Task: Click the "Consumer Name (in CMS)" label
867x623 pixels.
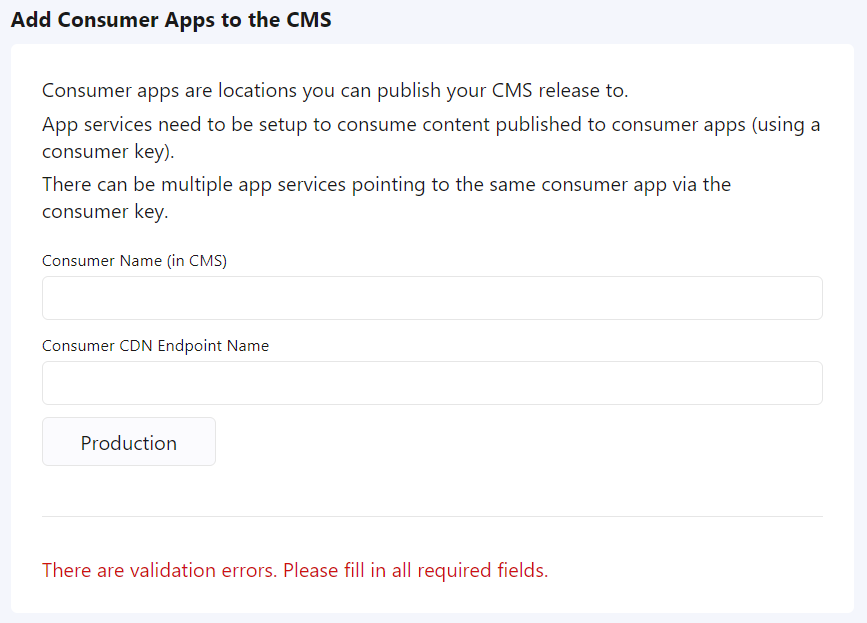Action: click(x=134, y=261)
